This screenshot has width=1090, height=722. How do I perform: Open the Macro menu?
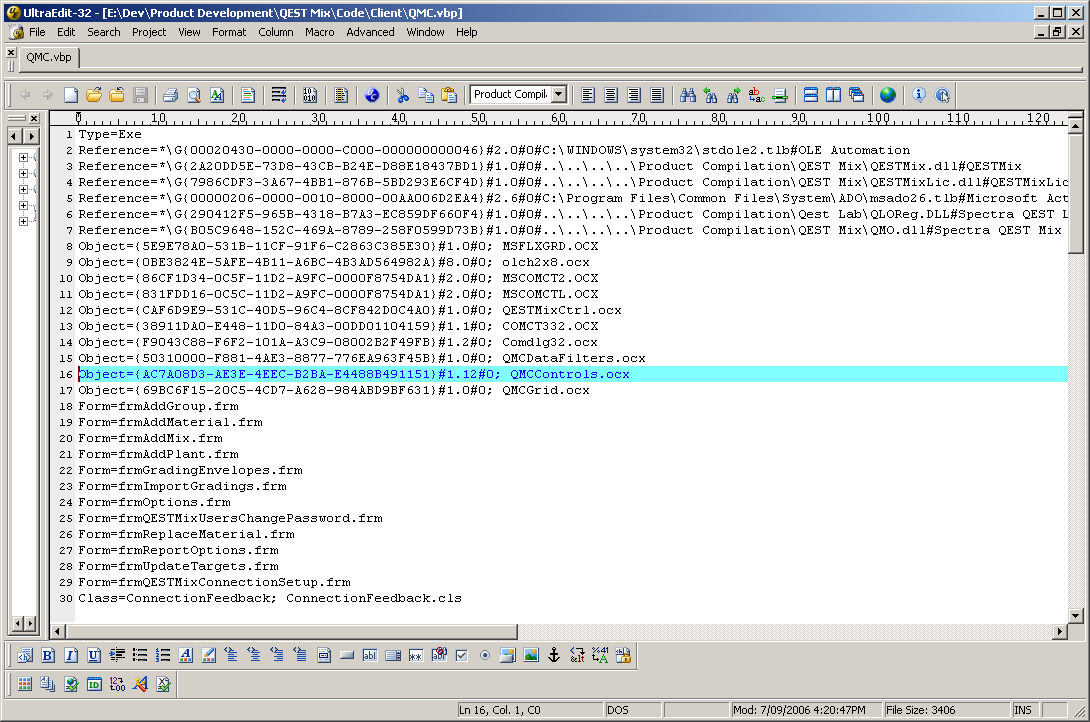pos(320,32)
